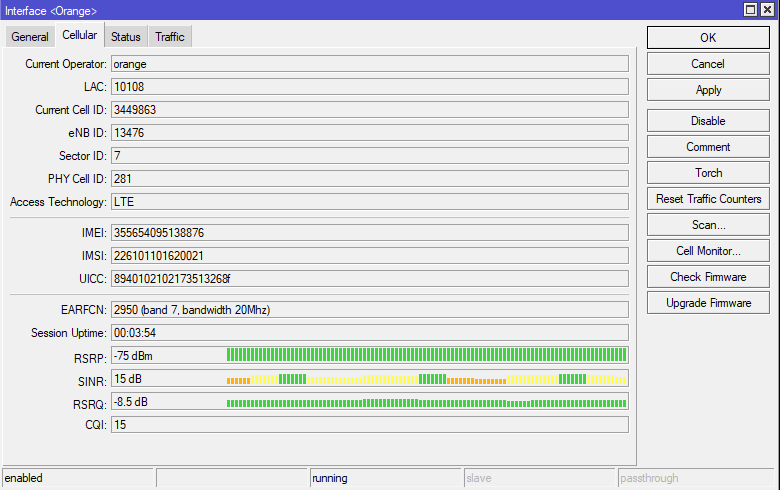This screenshot has width=780, height=490.
Task: Click the '-8.5 dB' RSRQ value
Action: pyautogui.click(x=131, y=402)
